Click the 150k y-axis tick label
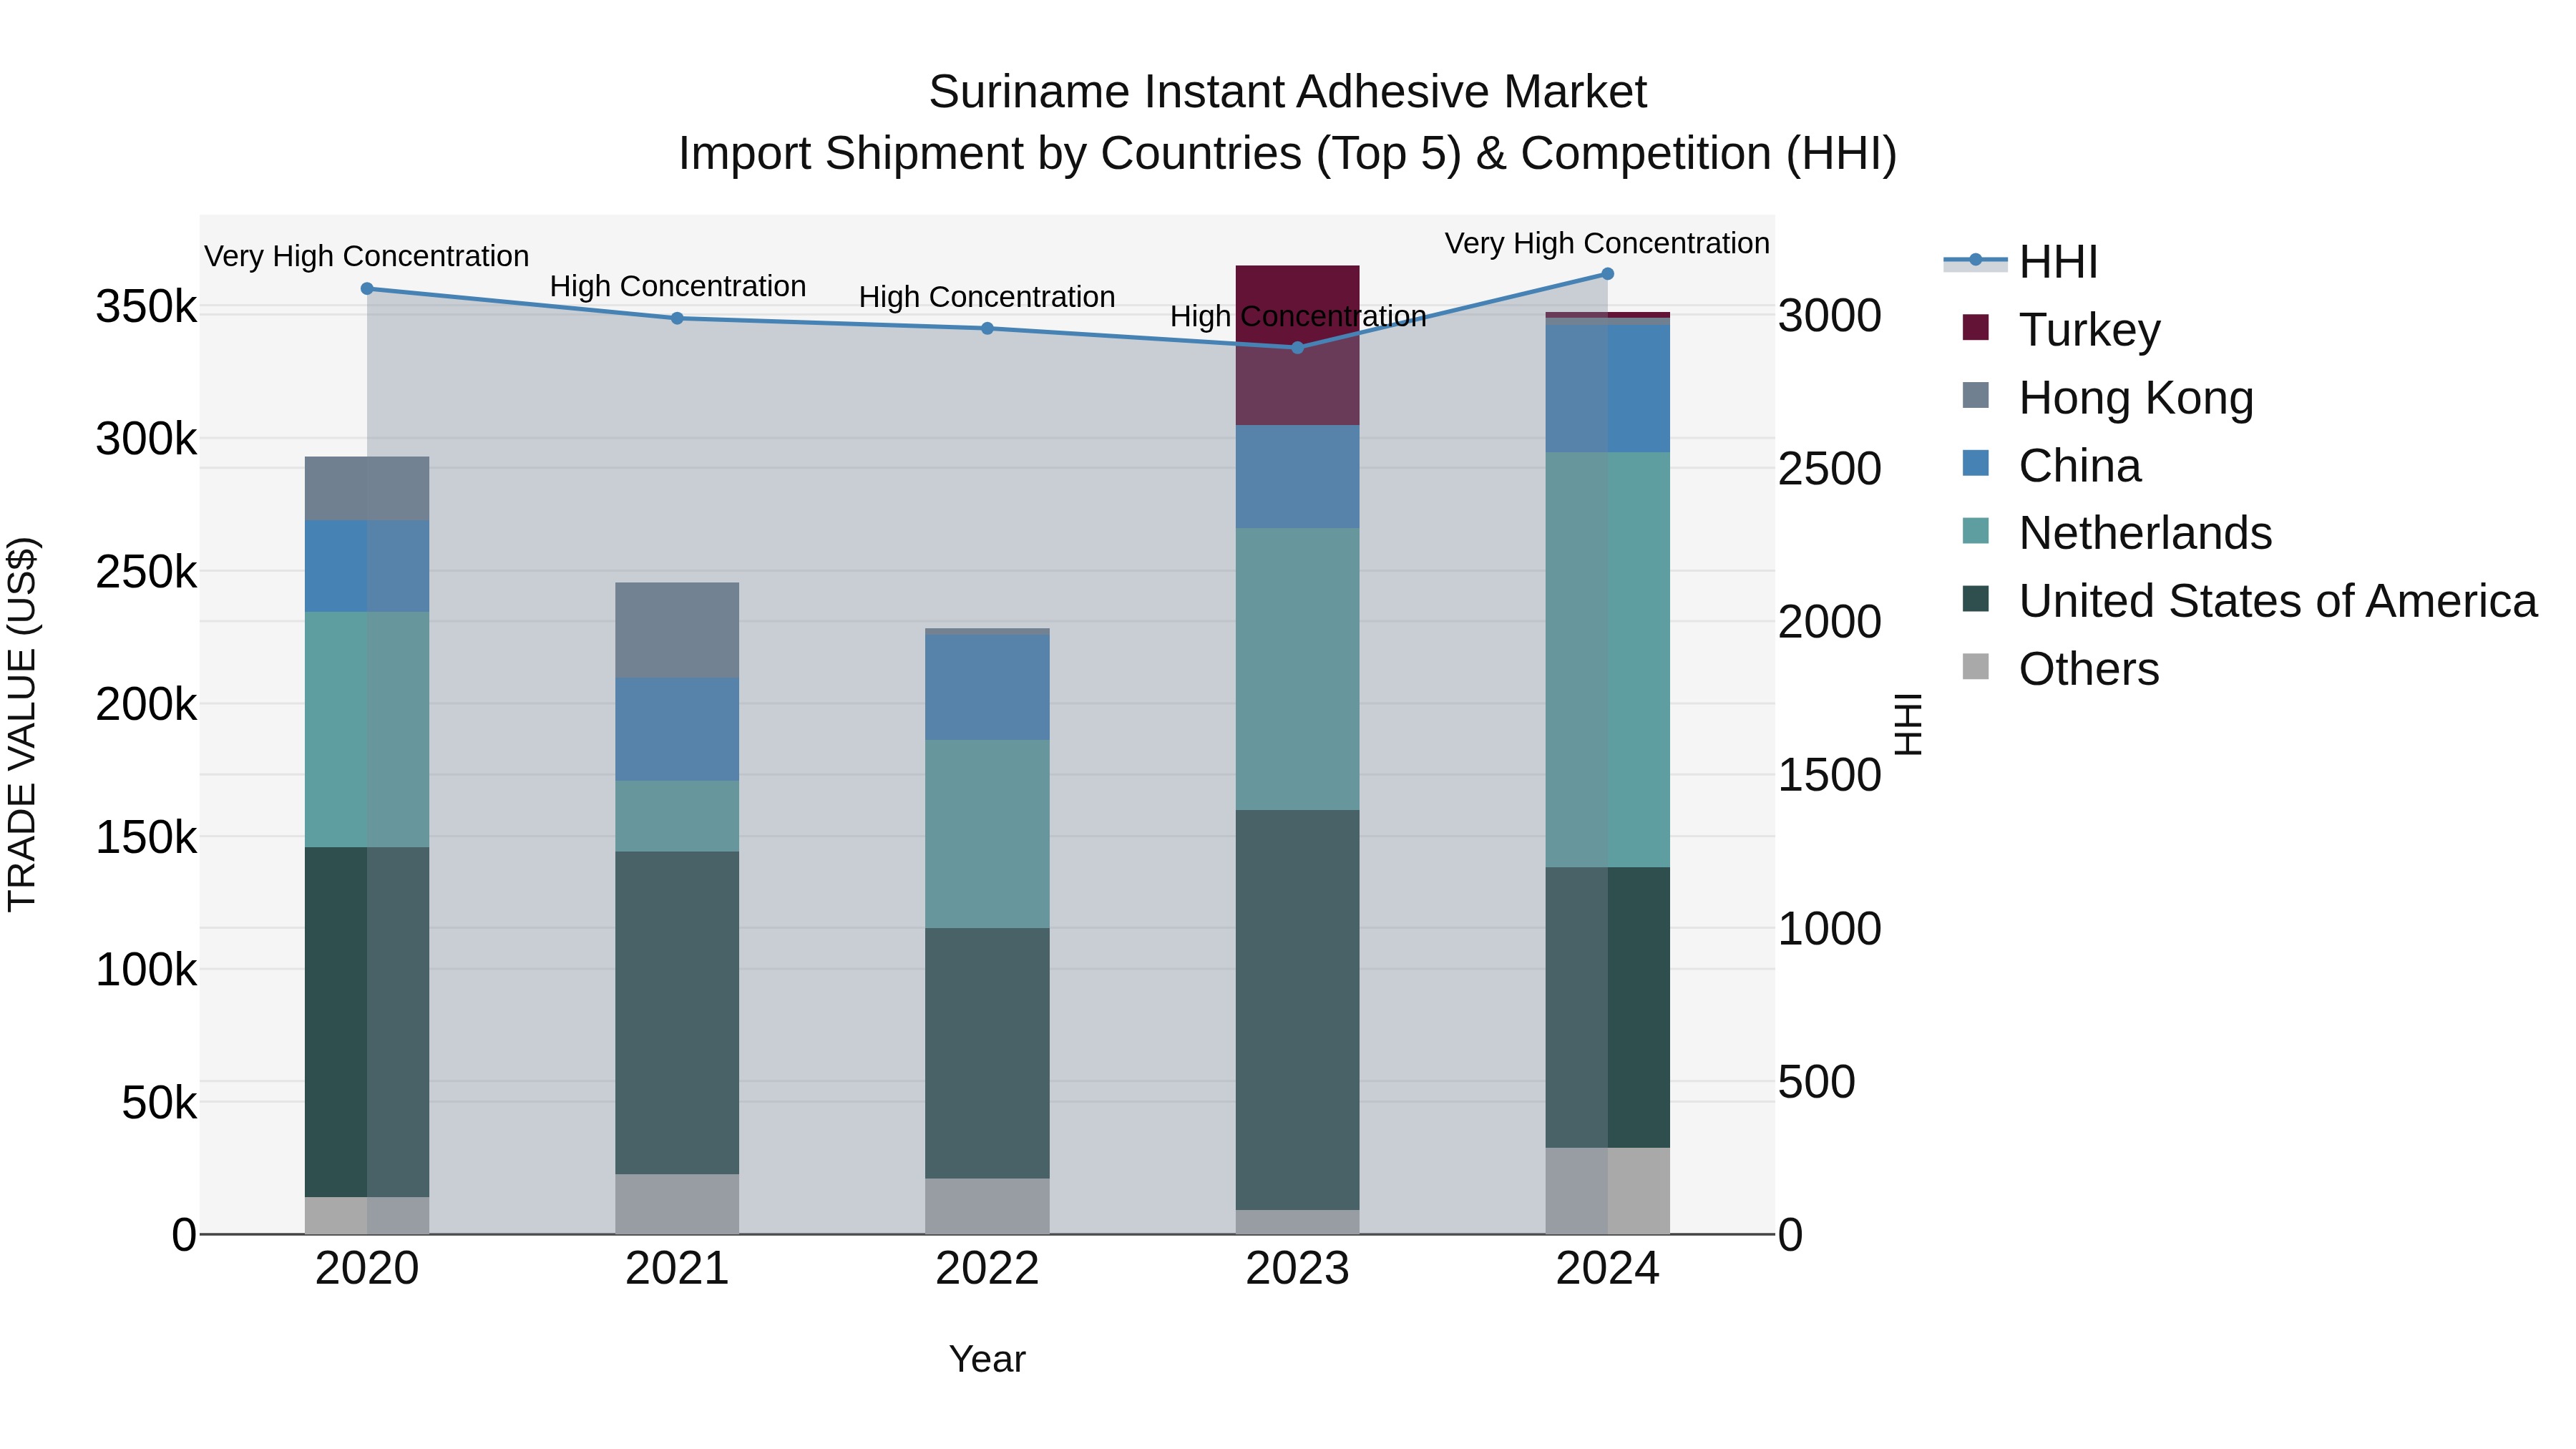 click(x=147, y=838)
